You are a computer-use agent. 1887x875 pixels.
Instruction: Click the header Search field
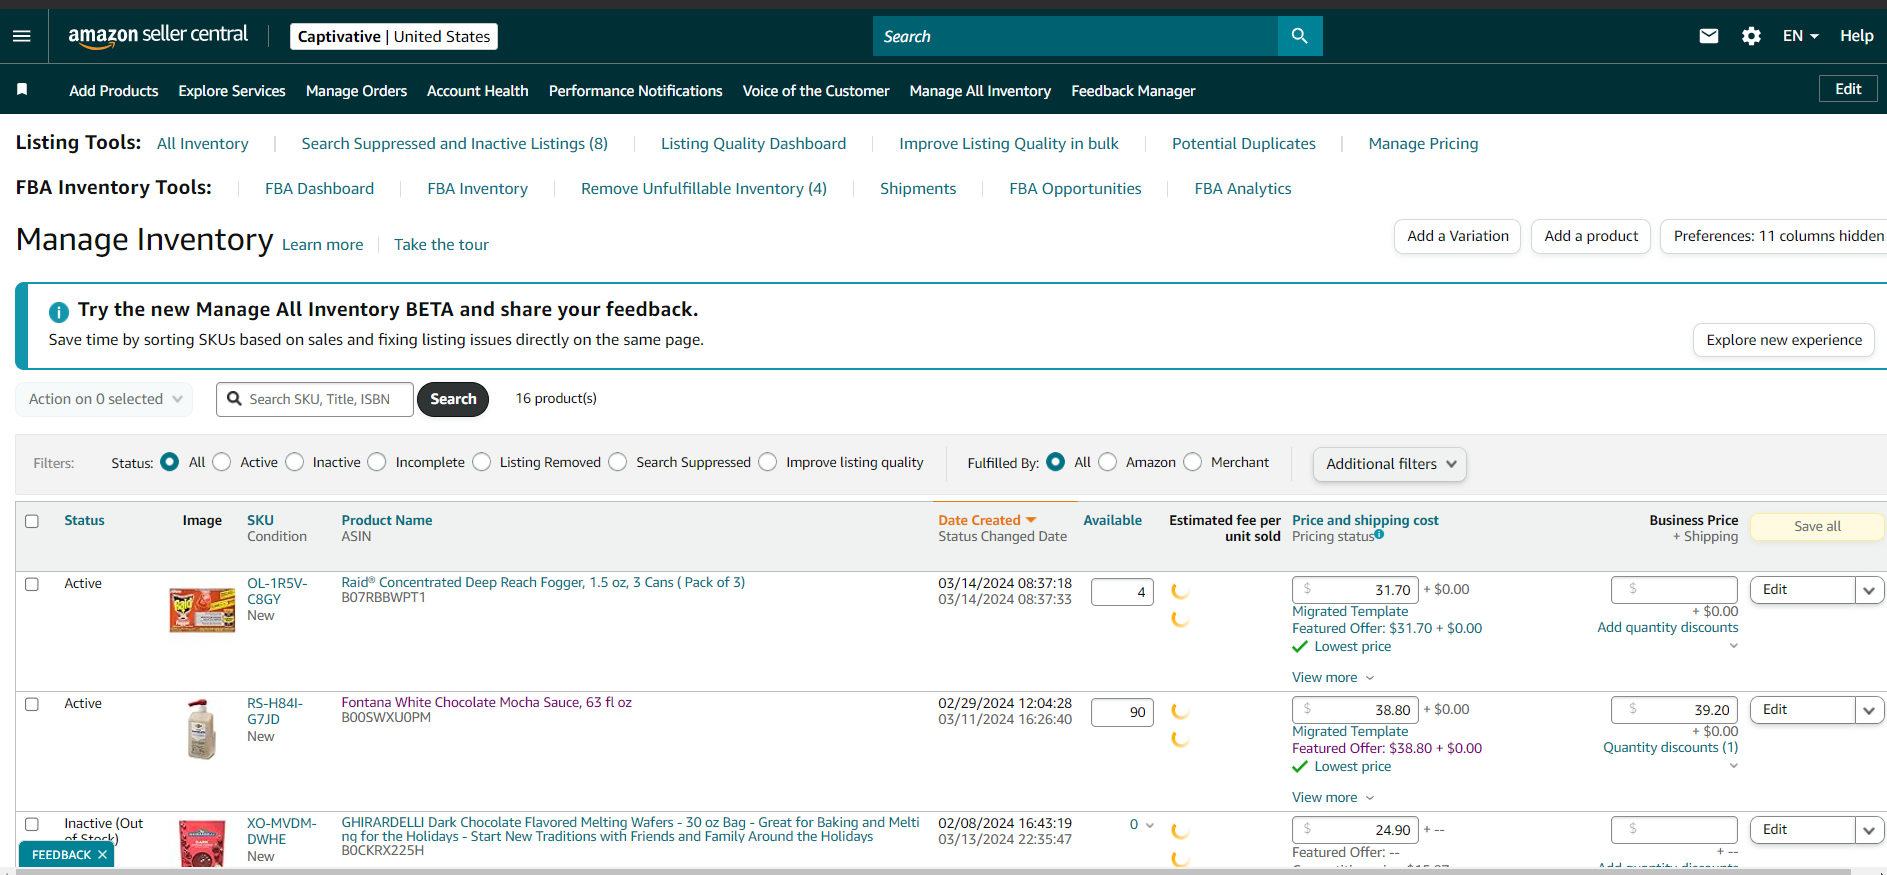[1075, 36]
